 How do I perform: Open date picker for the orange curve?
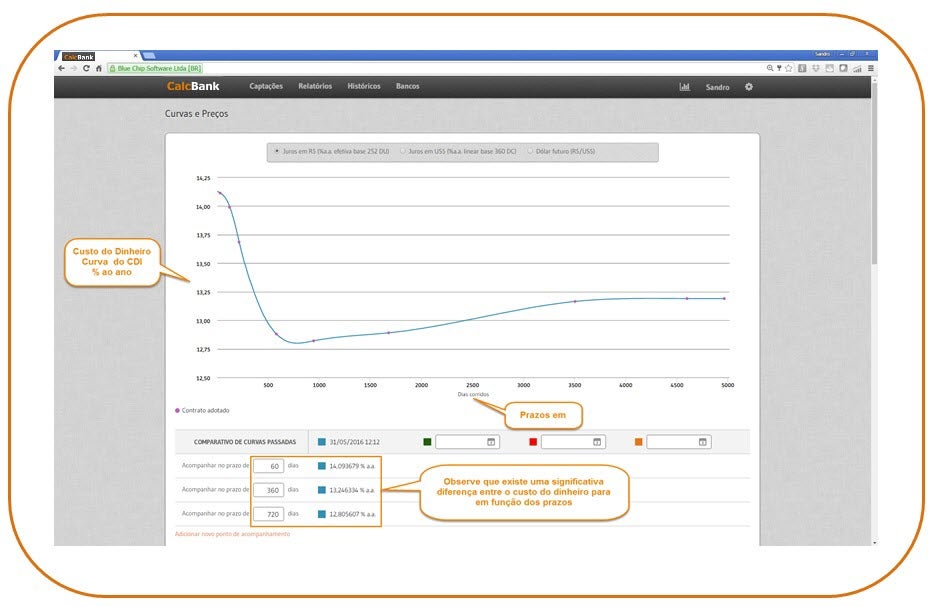(x=702, y=442)
